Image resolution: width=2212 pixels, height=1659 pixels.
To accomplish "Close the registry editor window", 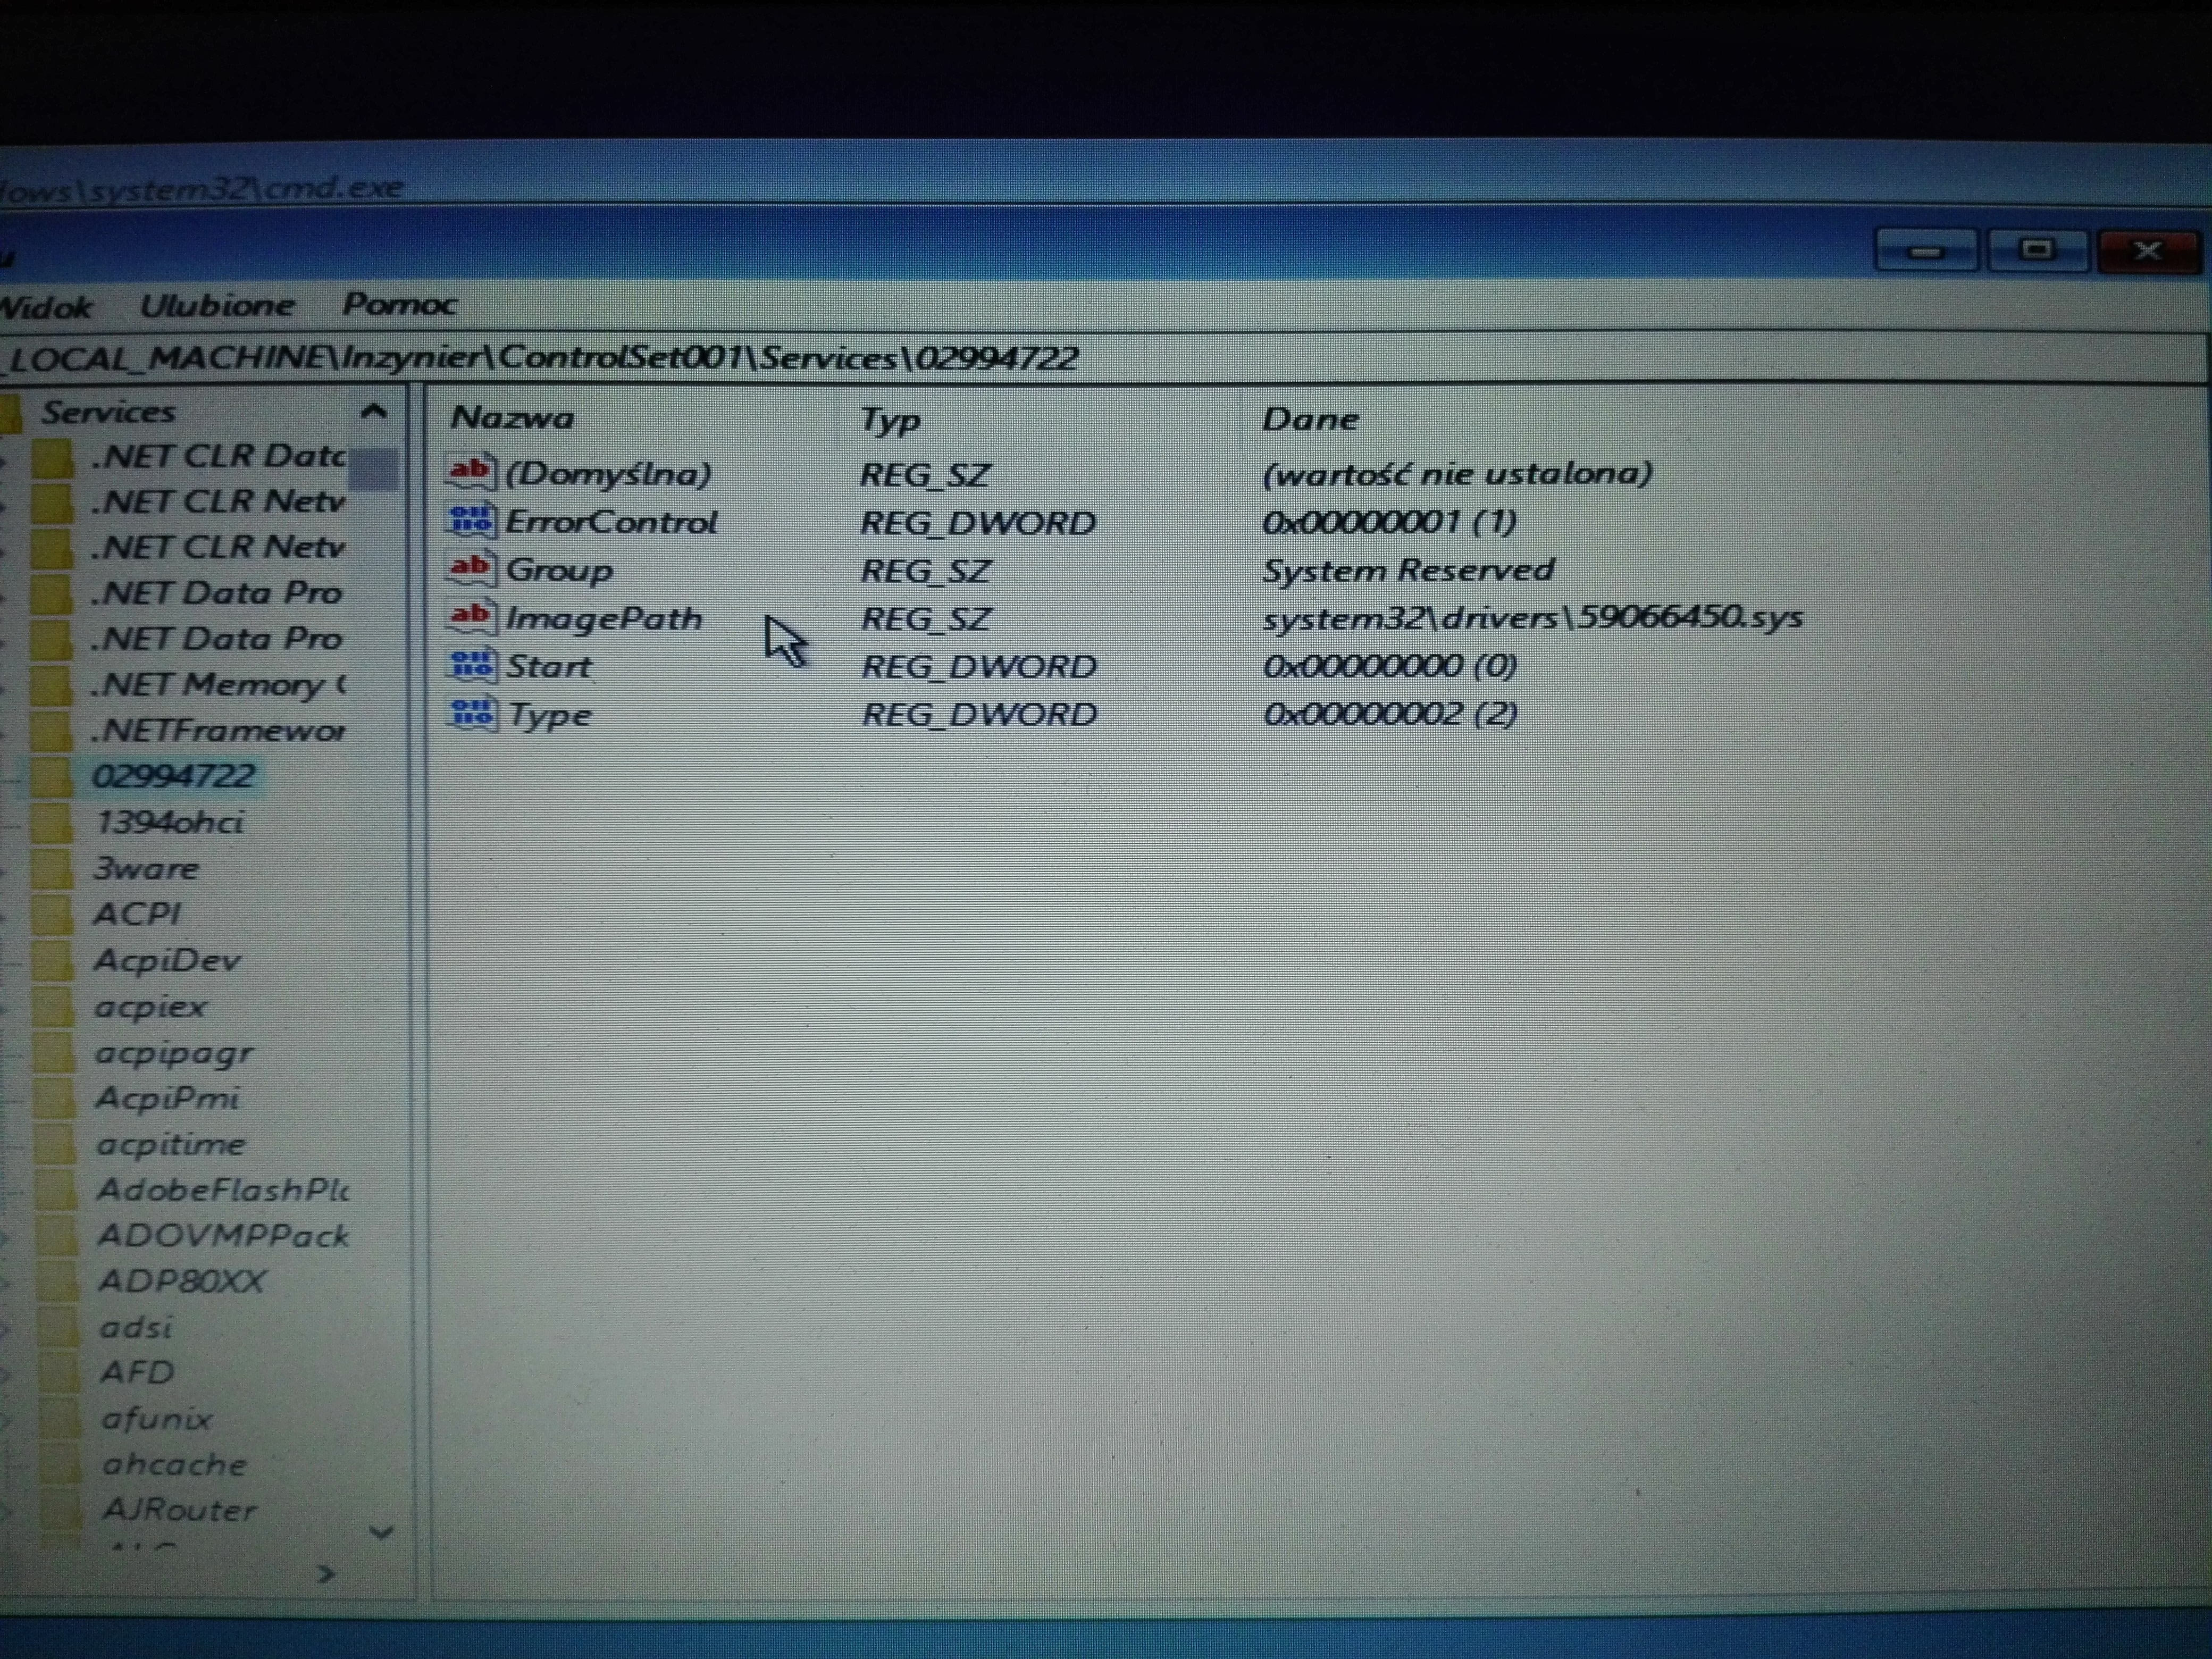I will pos(2149,250).
